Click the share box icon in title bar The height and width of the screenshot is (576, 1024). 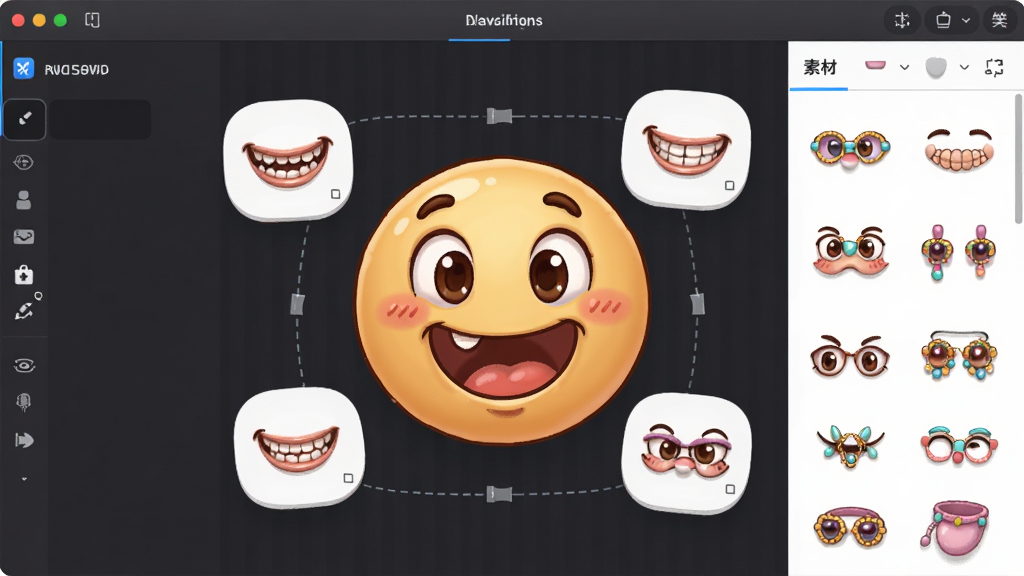coord(943,20)
